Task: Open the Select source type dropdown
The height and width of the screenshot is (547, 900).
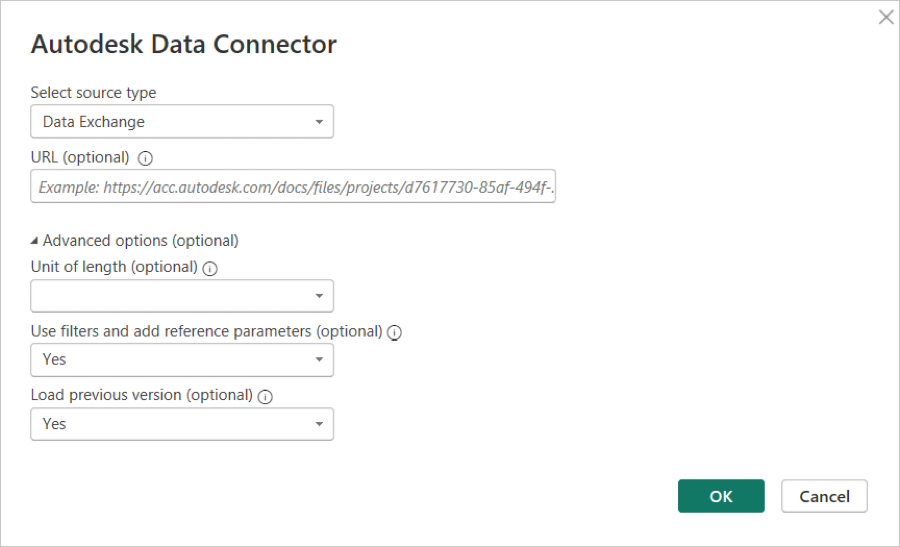Action: (181, 122)
